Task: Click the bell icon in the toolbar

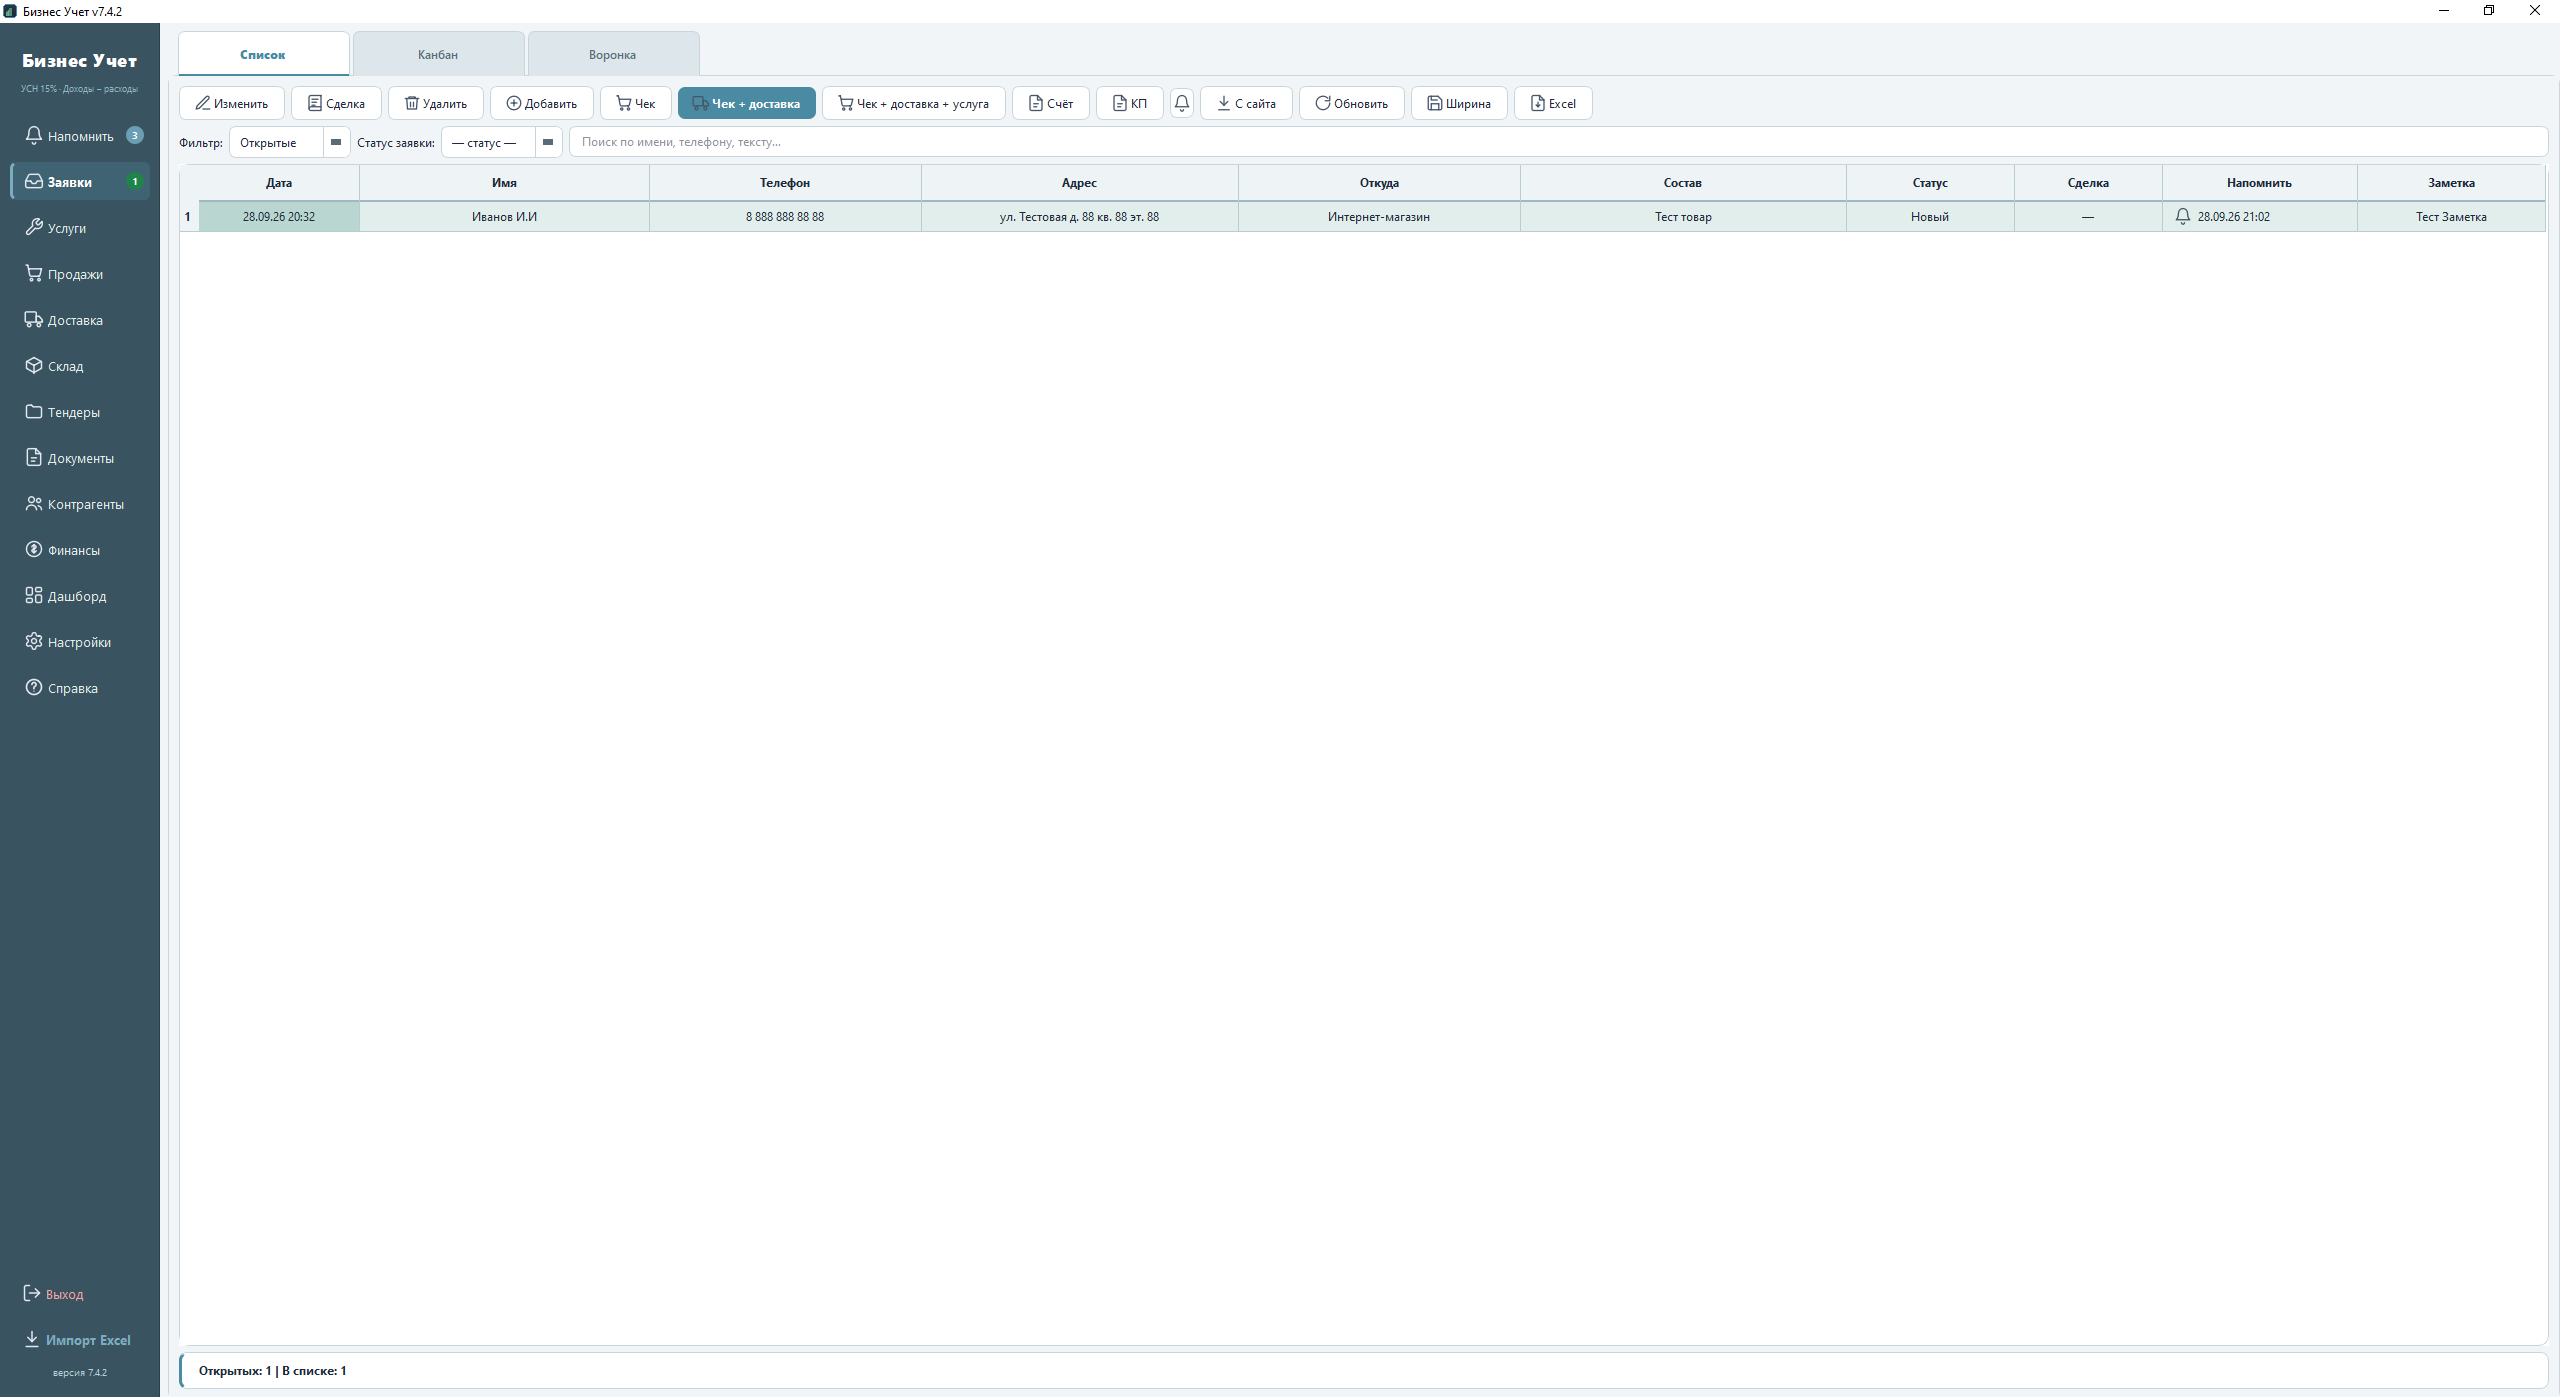Action: tap(1181, 103)
